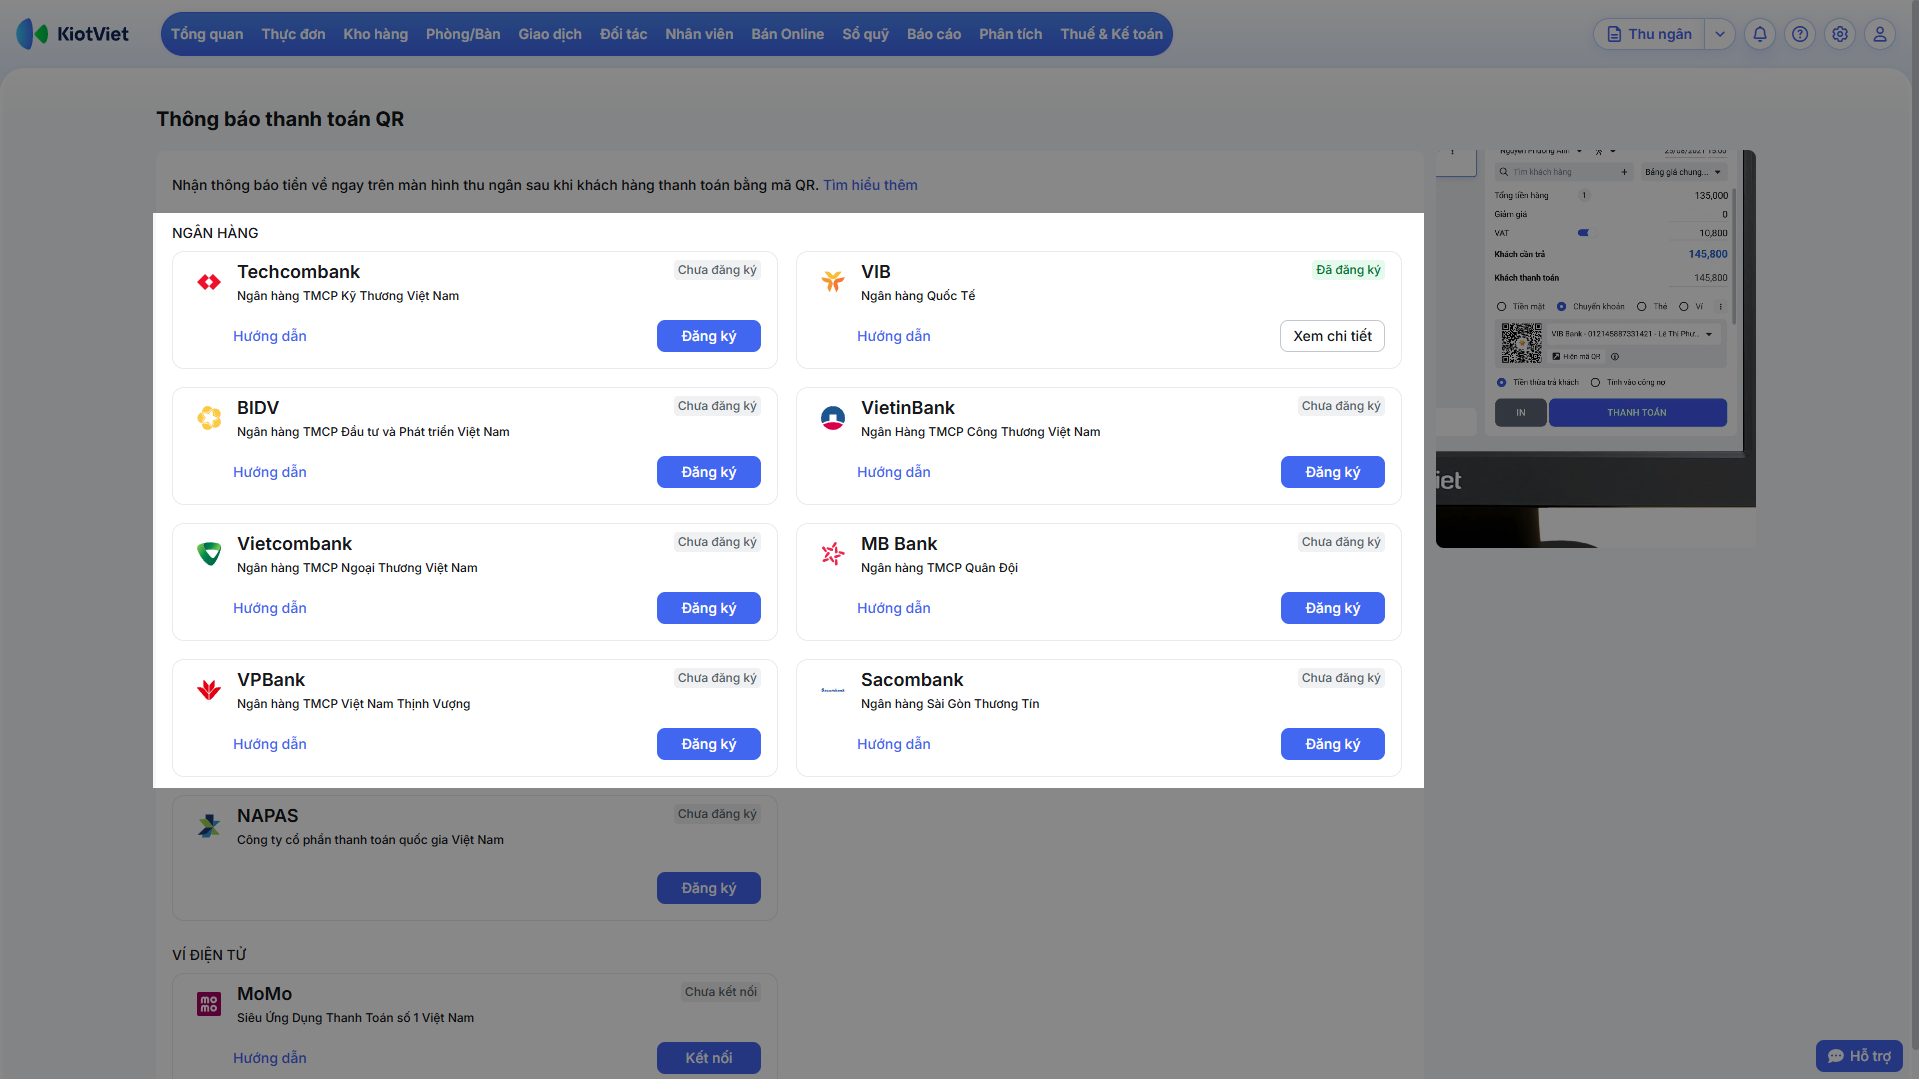Click Sacombank Chưa đăng ký status badge
1920x1080 pixels.
(x=1341, y=678)
